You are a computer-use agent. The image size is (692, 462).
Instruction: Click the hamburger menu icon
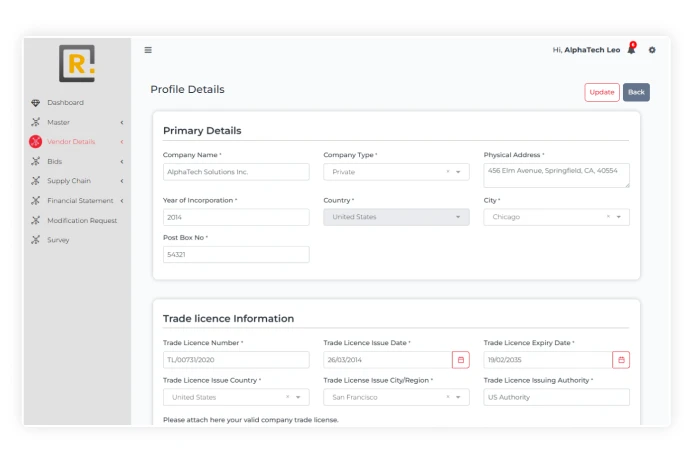[148, 50]
